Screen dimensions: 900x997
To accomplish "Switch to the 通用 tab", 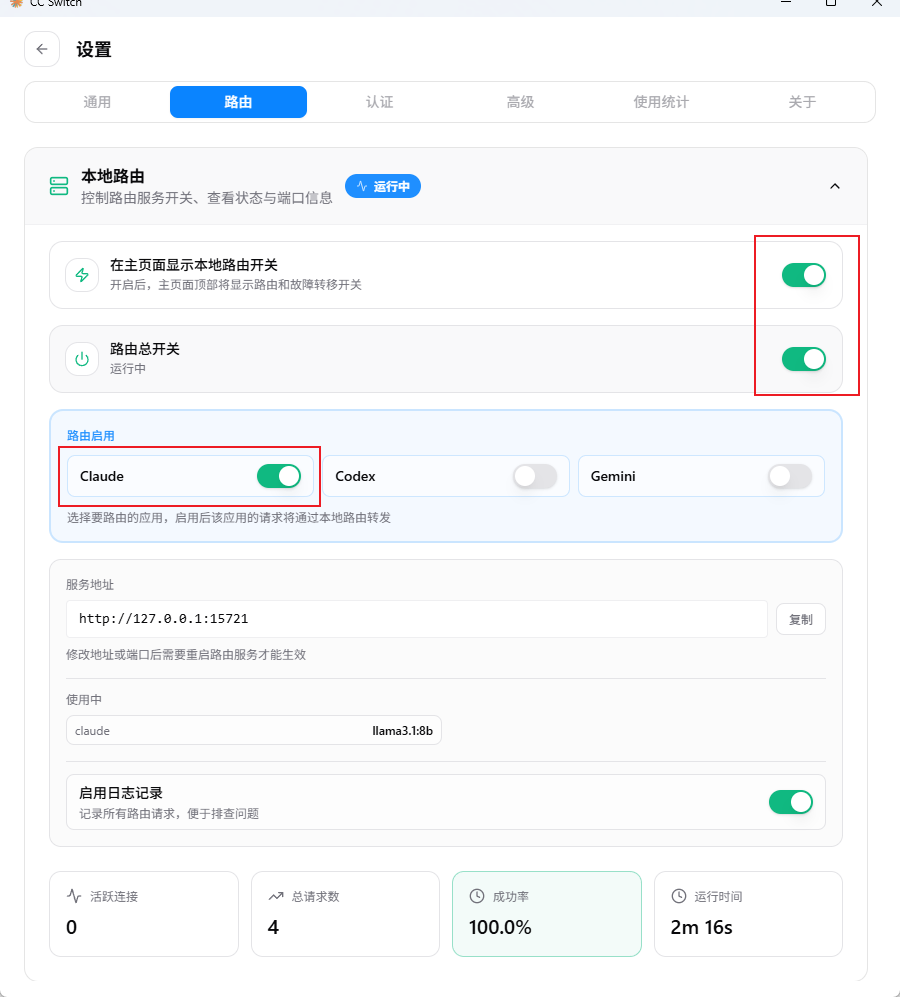I will tap(97, 102).
